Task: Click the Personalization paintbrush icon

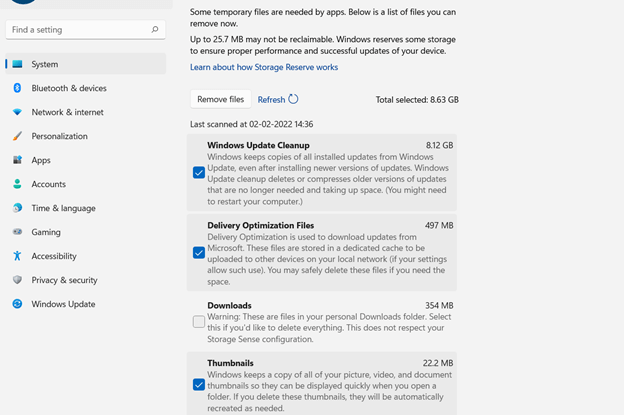Action: pos(17,136)
